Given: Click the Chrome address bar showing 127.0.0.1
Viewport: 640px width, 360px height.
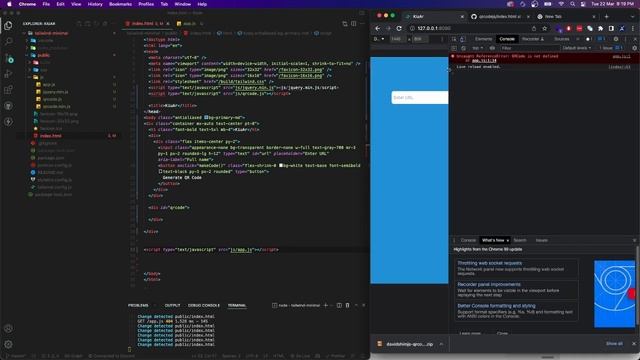Looking at the screenshot, I should click(x=469, y=29).
